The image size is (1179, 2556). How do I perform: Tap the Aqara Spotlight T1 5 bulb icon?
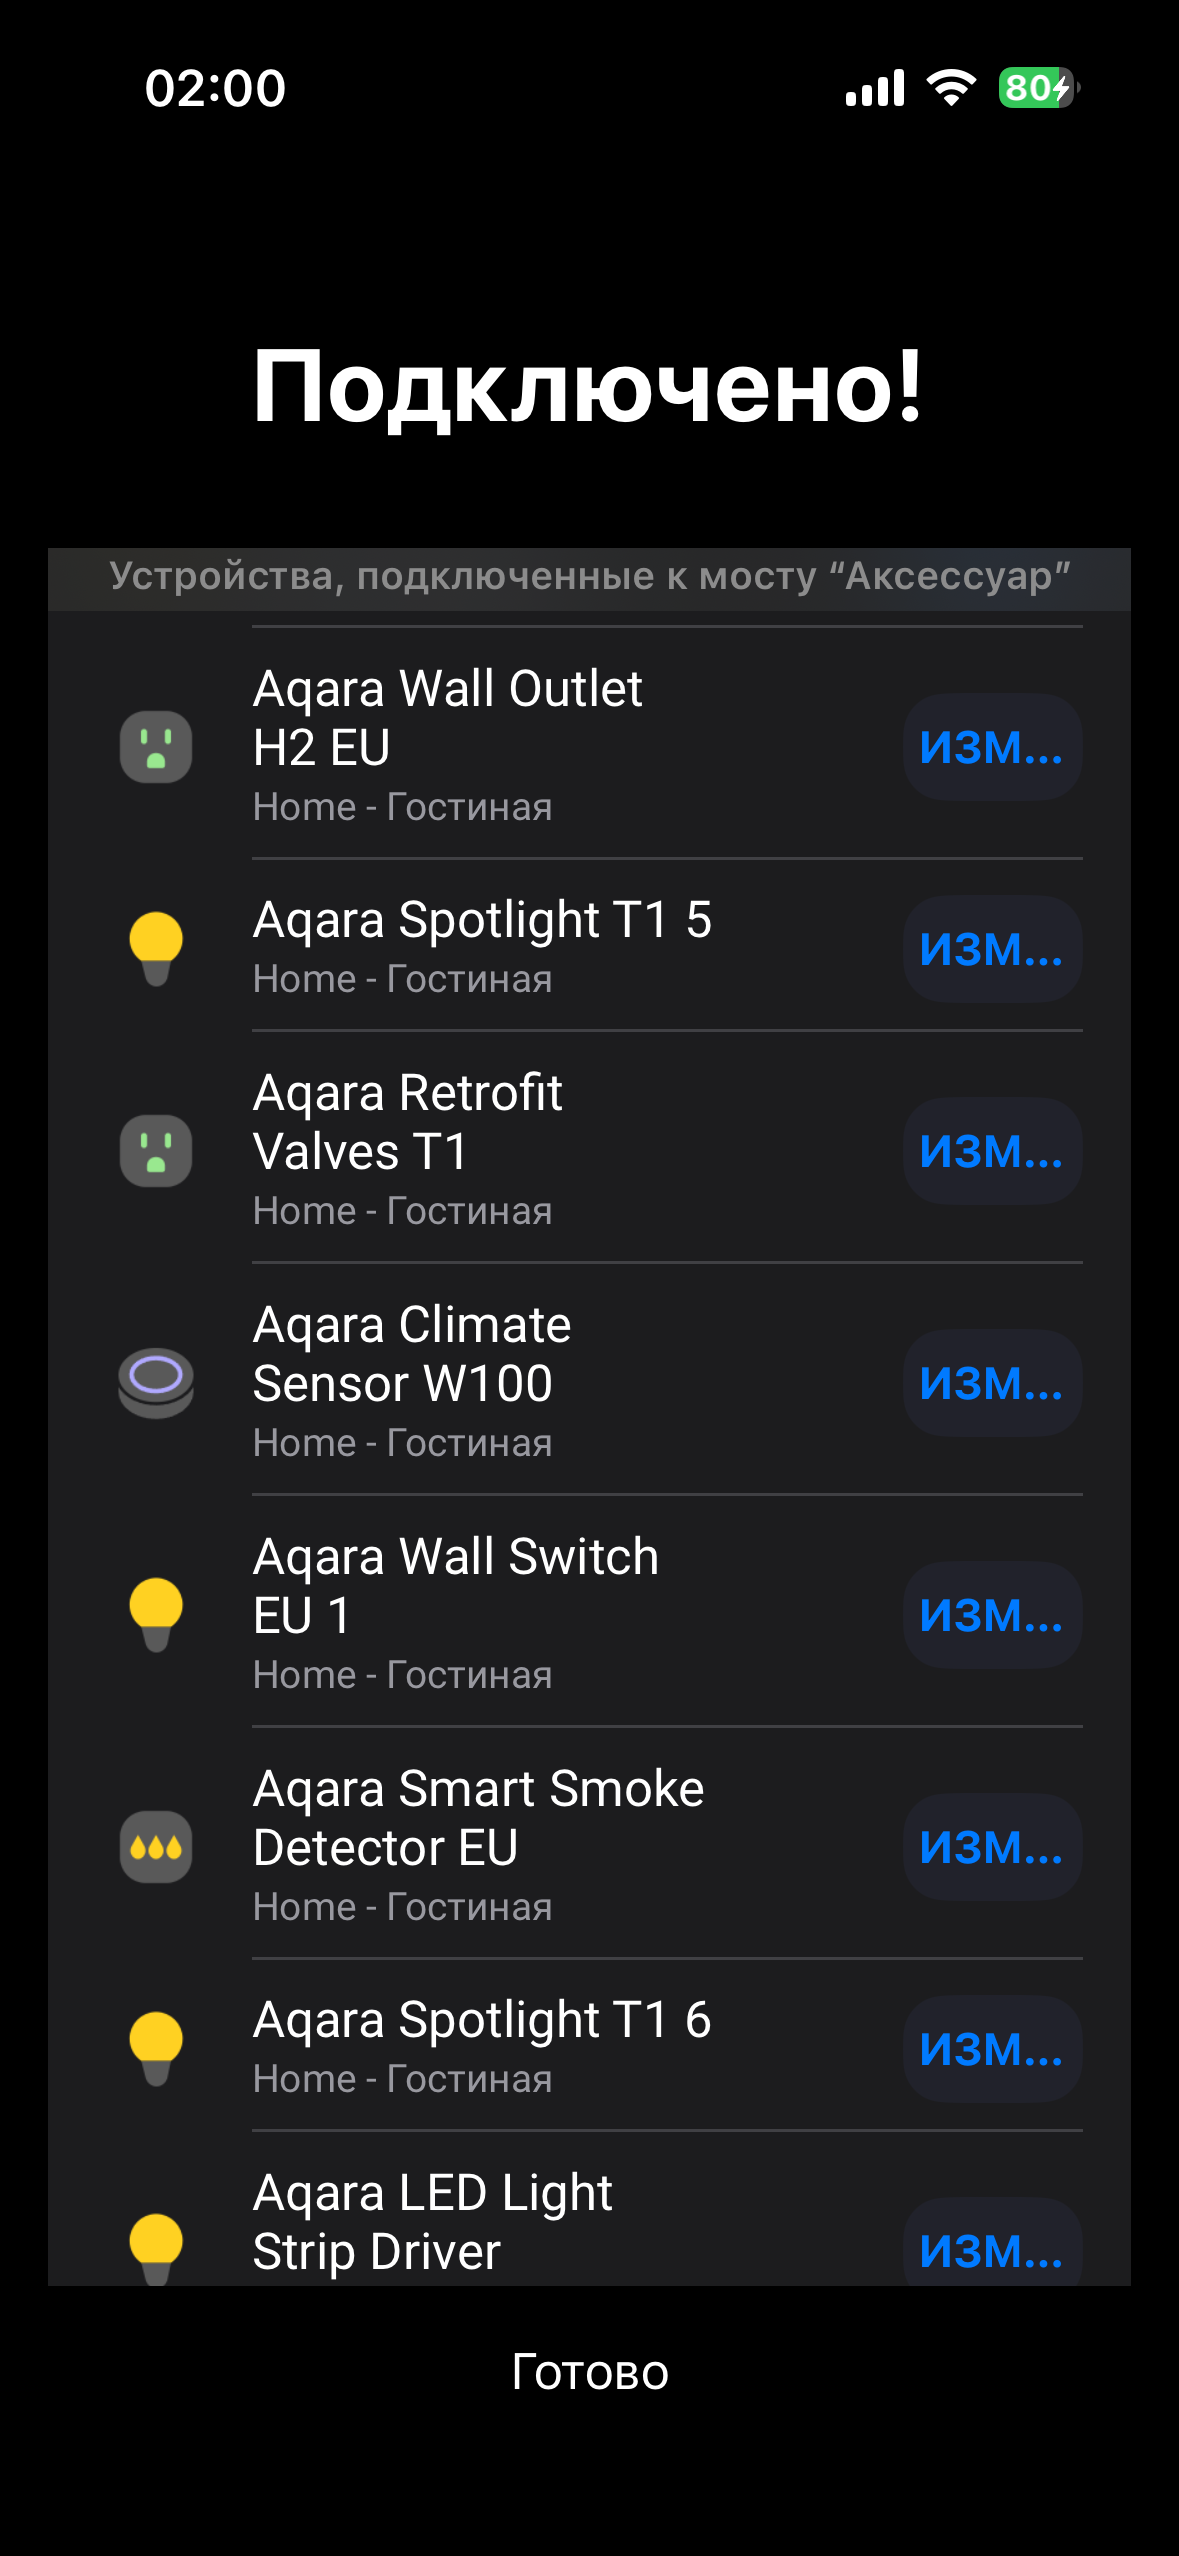click(x=156, y=948)
